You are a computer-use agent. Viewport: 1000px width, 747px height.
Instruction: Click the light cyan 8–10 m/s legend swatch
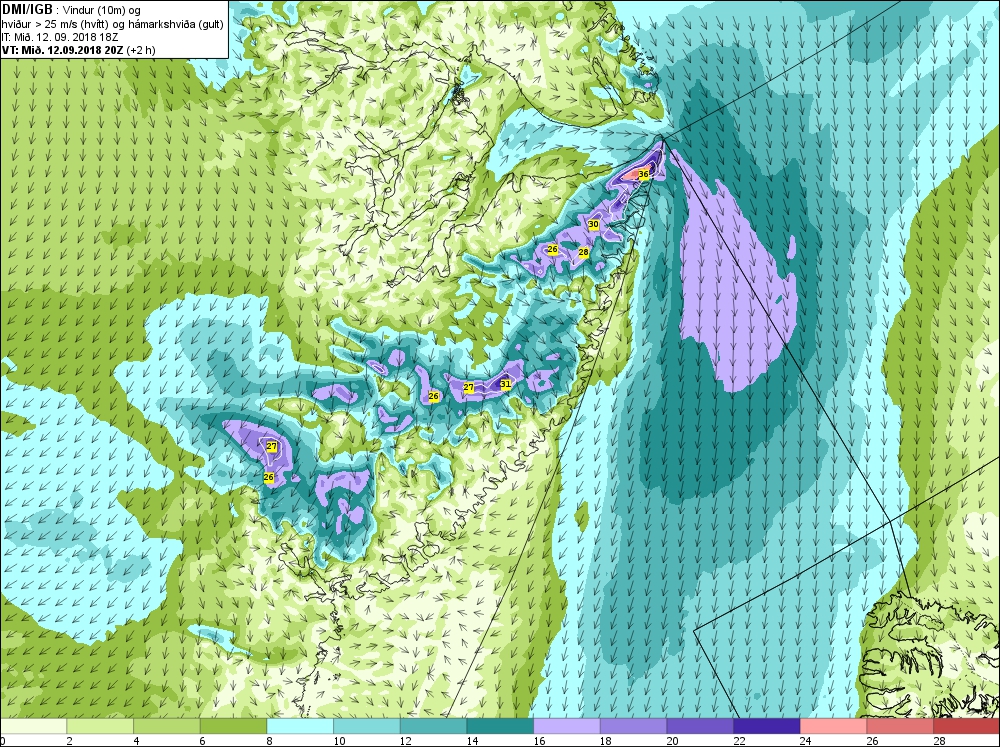(x=300, y=726)
